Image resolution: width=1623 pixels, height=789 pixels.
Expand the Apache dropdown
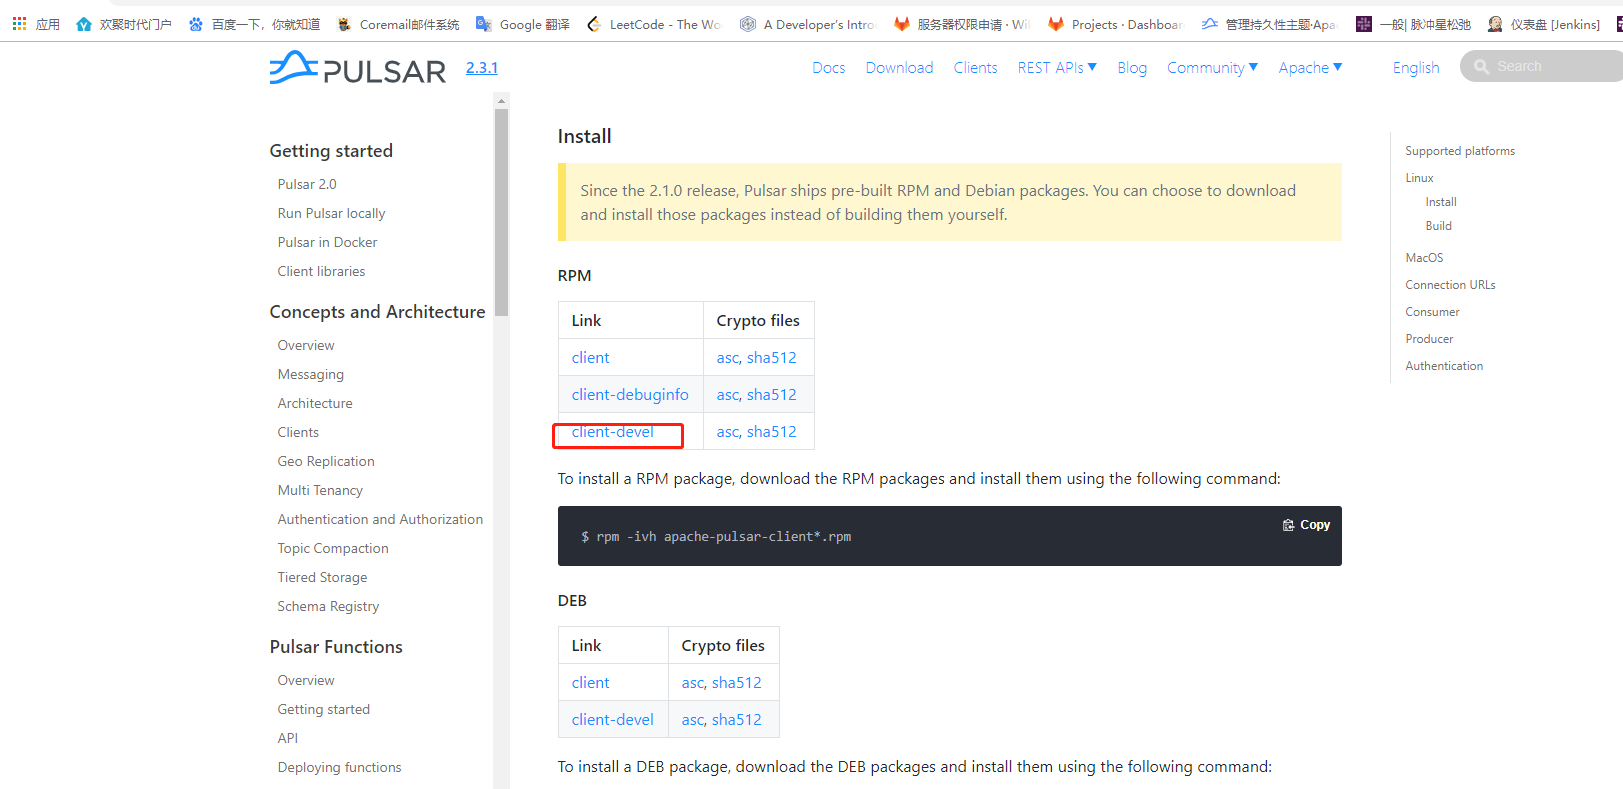1310,68
